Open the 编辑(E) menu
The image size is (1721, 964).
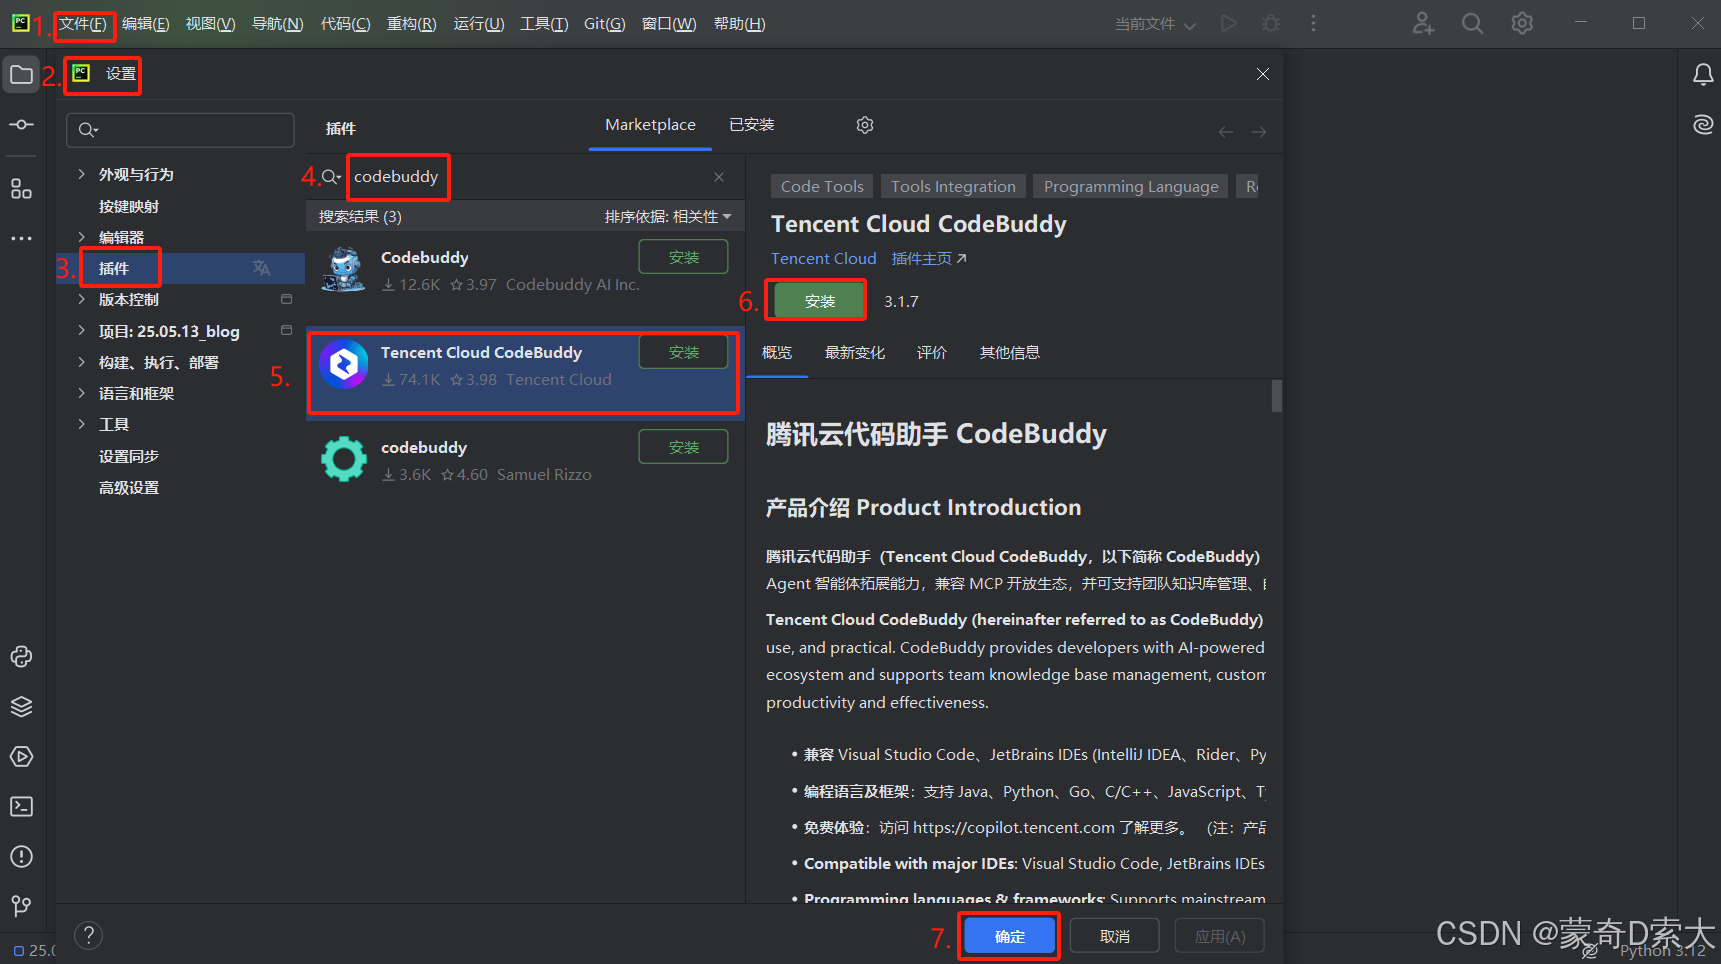point(146,24)
